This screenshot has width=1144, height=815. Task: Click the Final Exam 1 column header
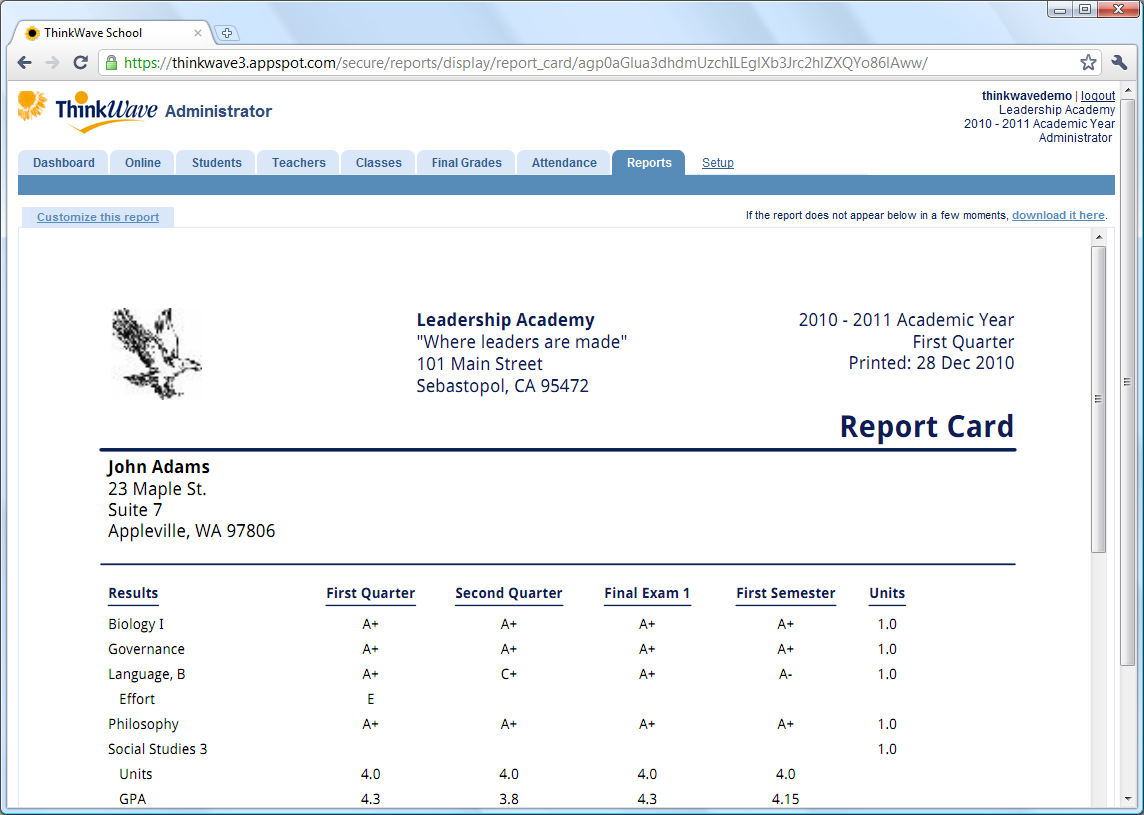click(647, 593)
